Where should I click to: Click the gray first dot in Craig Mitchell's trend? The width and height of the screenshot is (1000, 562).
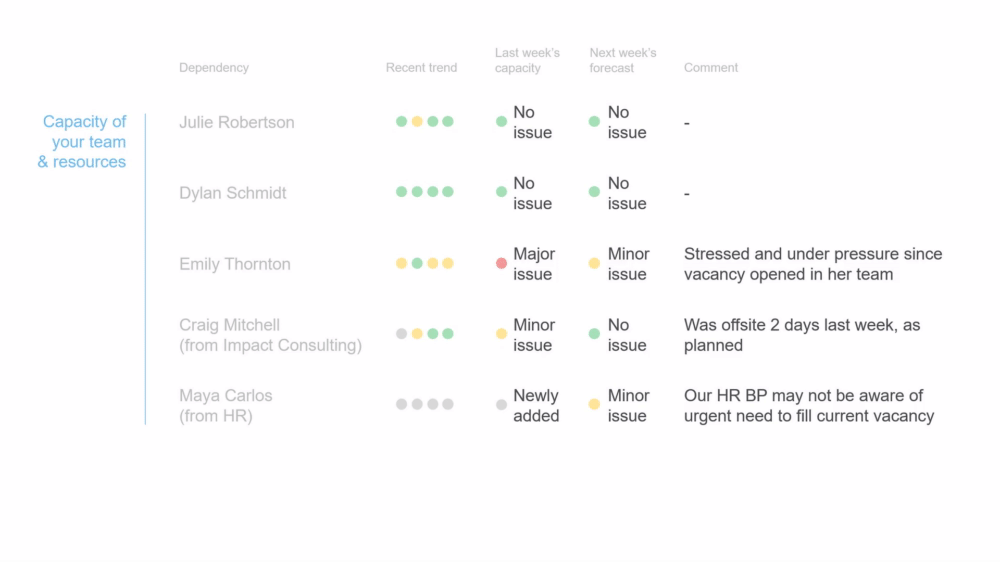coord(401,334)
